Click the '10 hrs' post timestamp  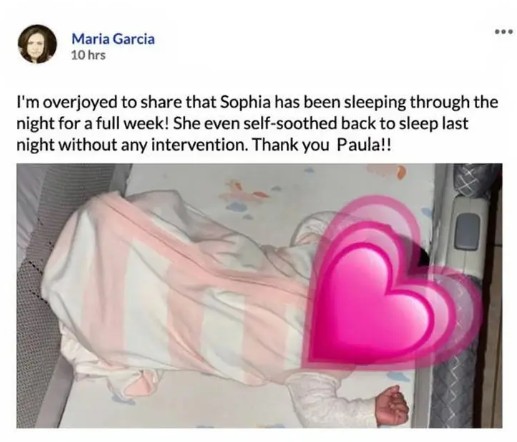[x=88, y=55]
